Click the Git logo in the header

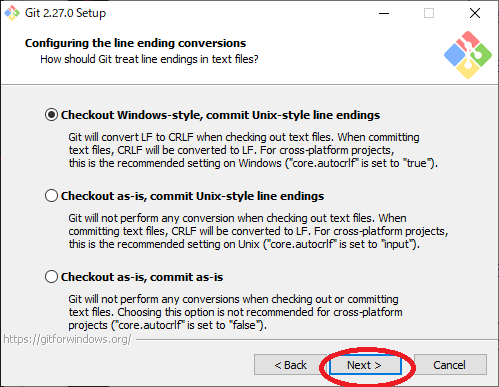[468, 55]
